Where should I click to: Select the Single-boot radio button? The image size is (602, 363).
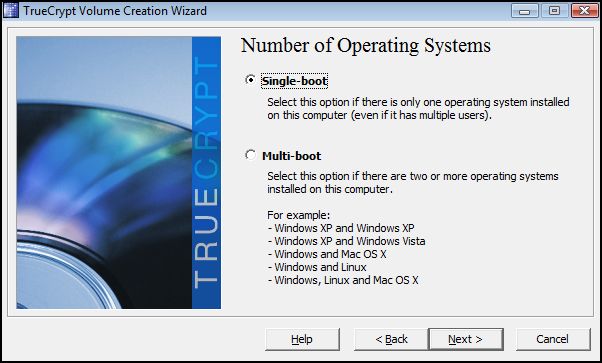point(250,80)
